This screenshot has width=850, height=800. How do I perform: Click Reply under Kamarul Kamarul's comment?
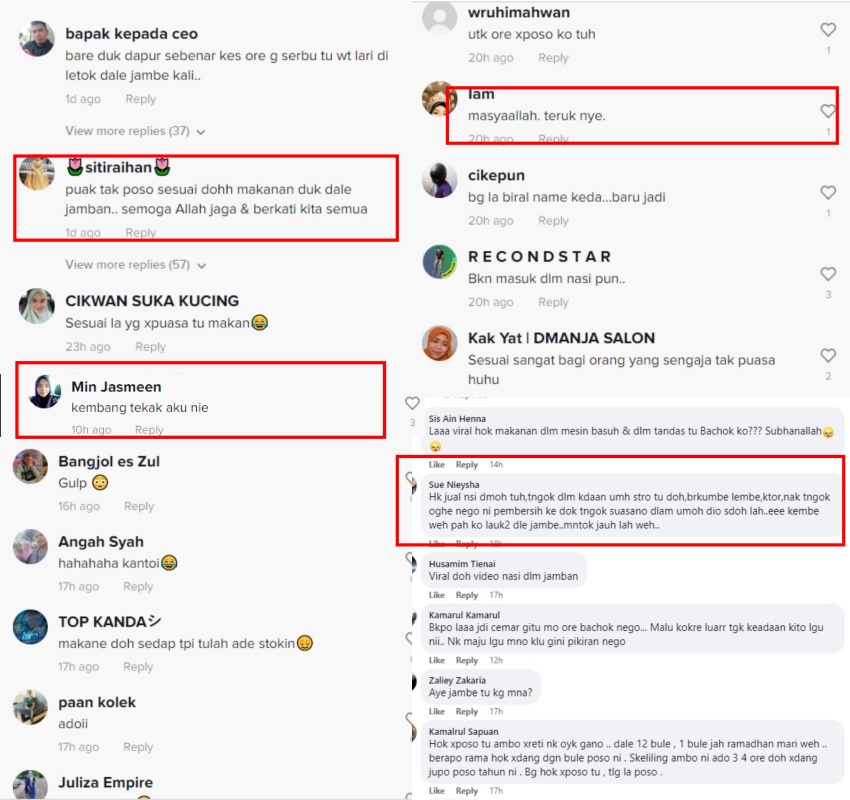467,660
